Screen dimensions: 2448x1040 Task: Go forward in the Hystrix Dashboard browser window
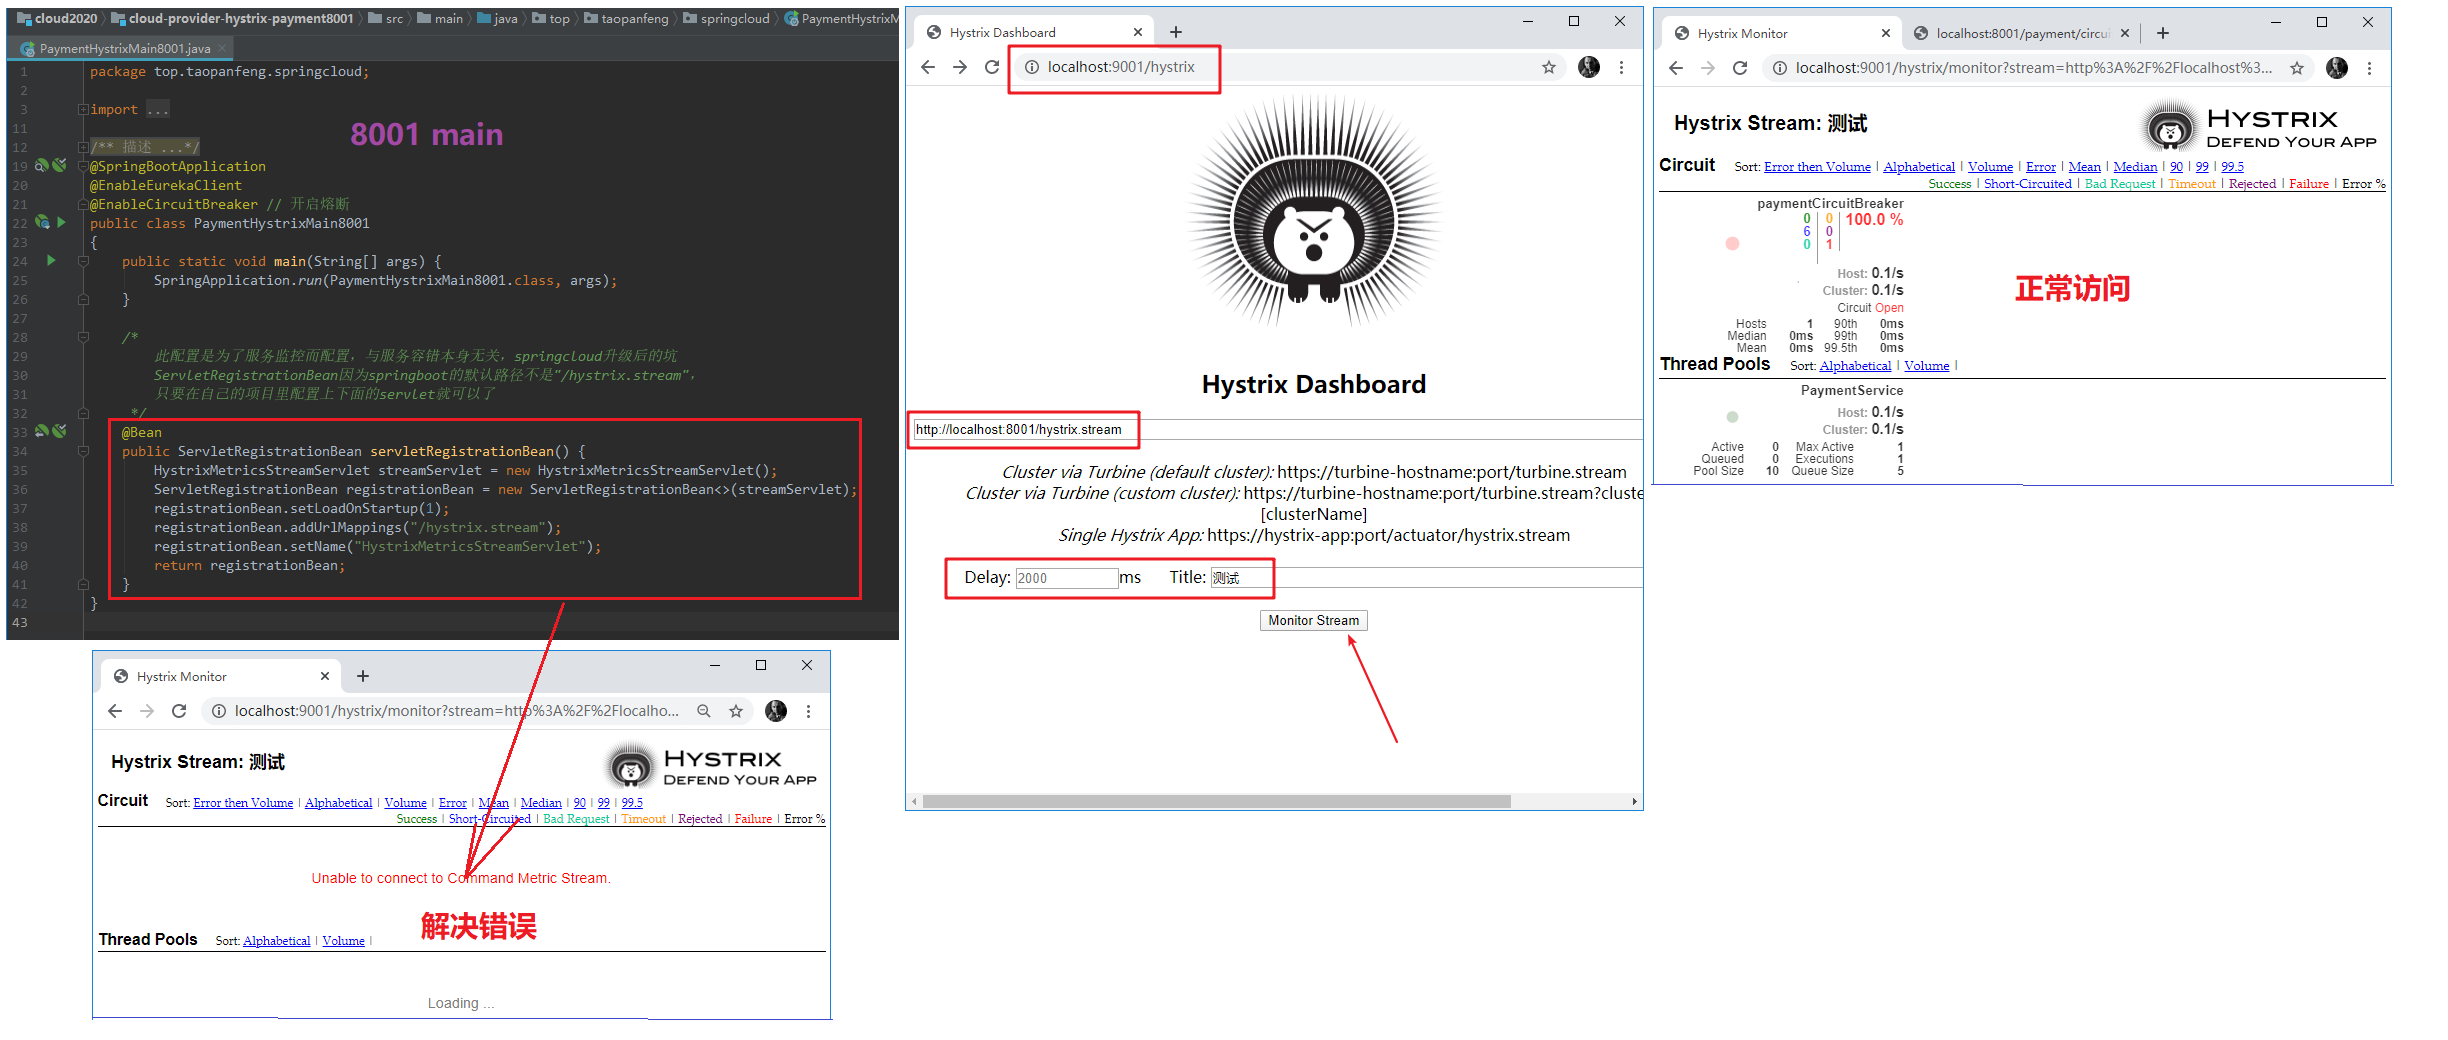(x=960, y=67)
